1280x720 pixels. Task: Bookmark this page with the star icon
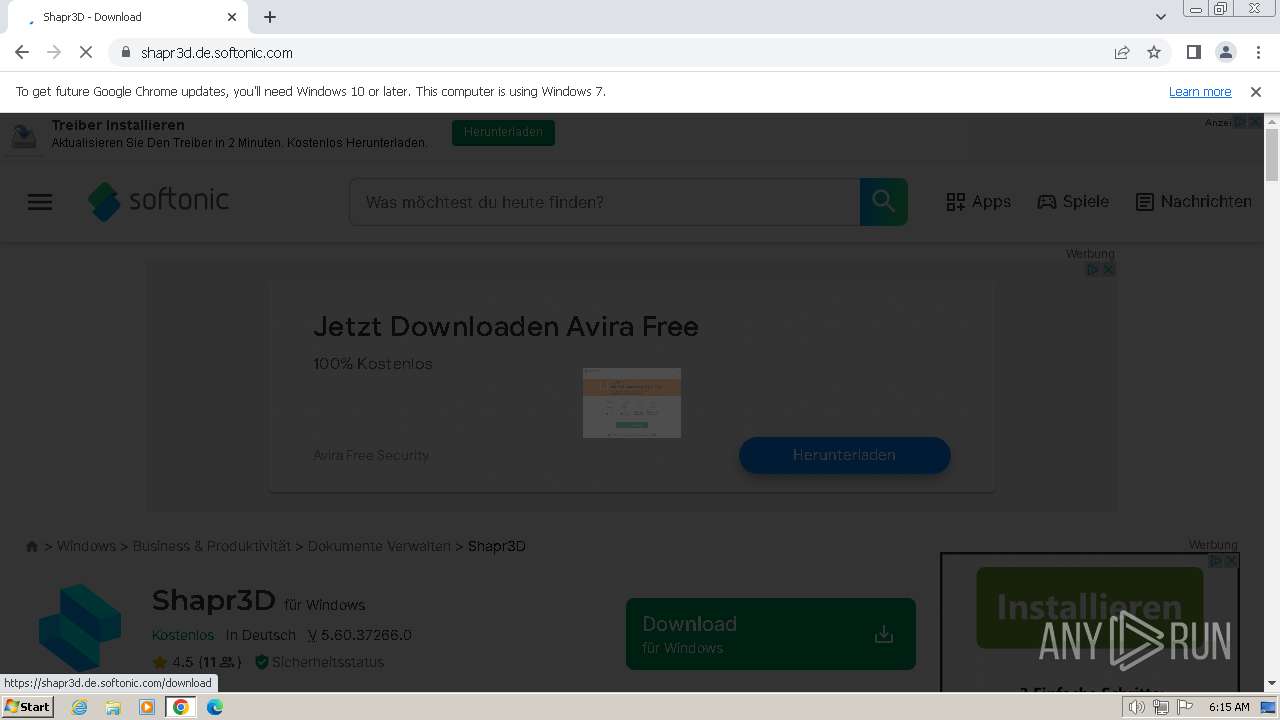click(1154, 52)
